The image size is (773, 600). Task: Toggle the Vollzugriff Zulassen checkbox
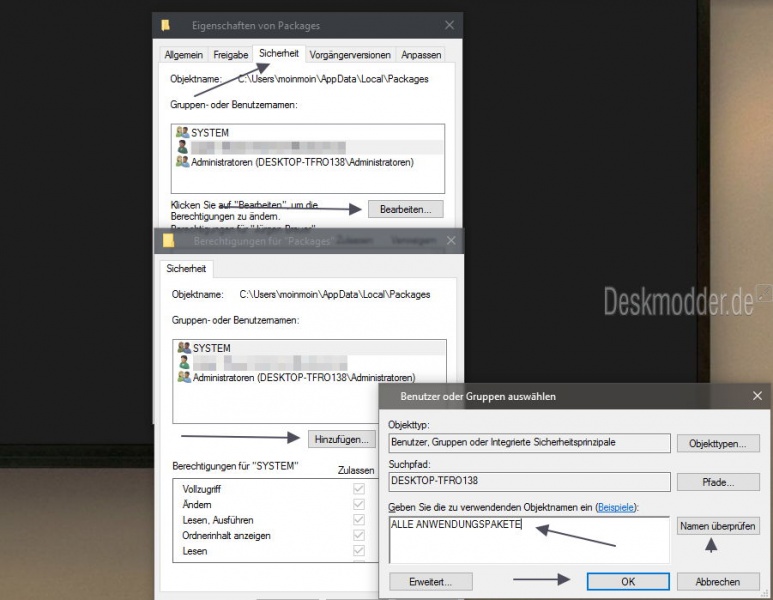pos(359,489)
